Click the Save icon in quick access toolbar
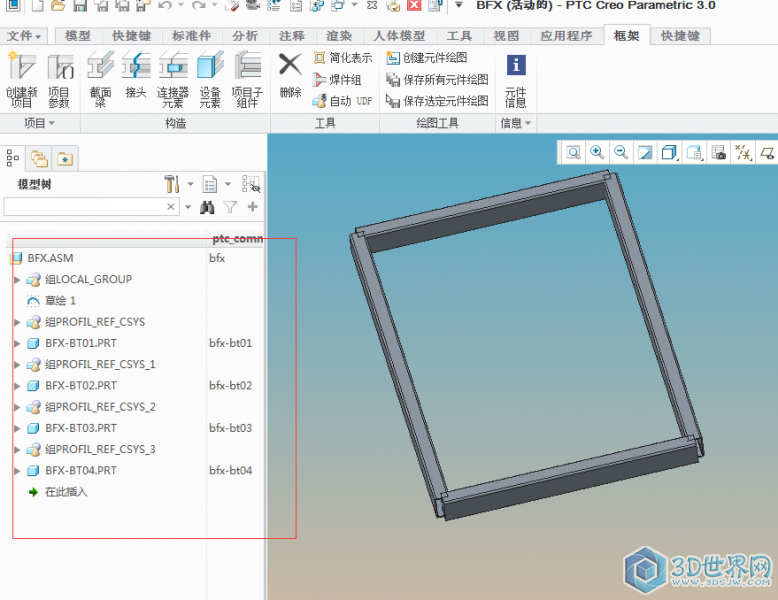The width and height of the screenshot is (778, 600). point(80,5)
